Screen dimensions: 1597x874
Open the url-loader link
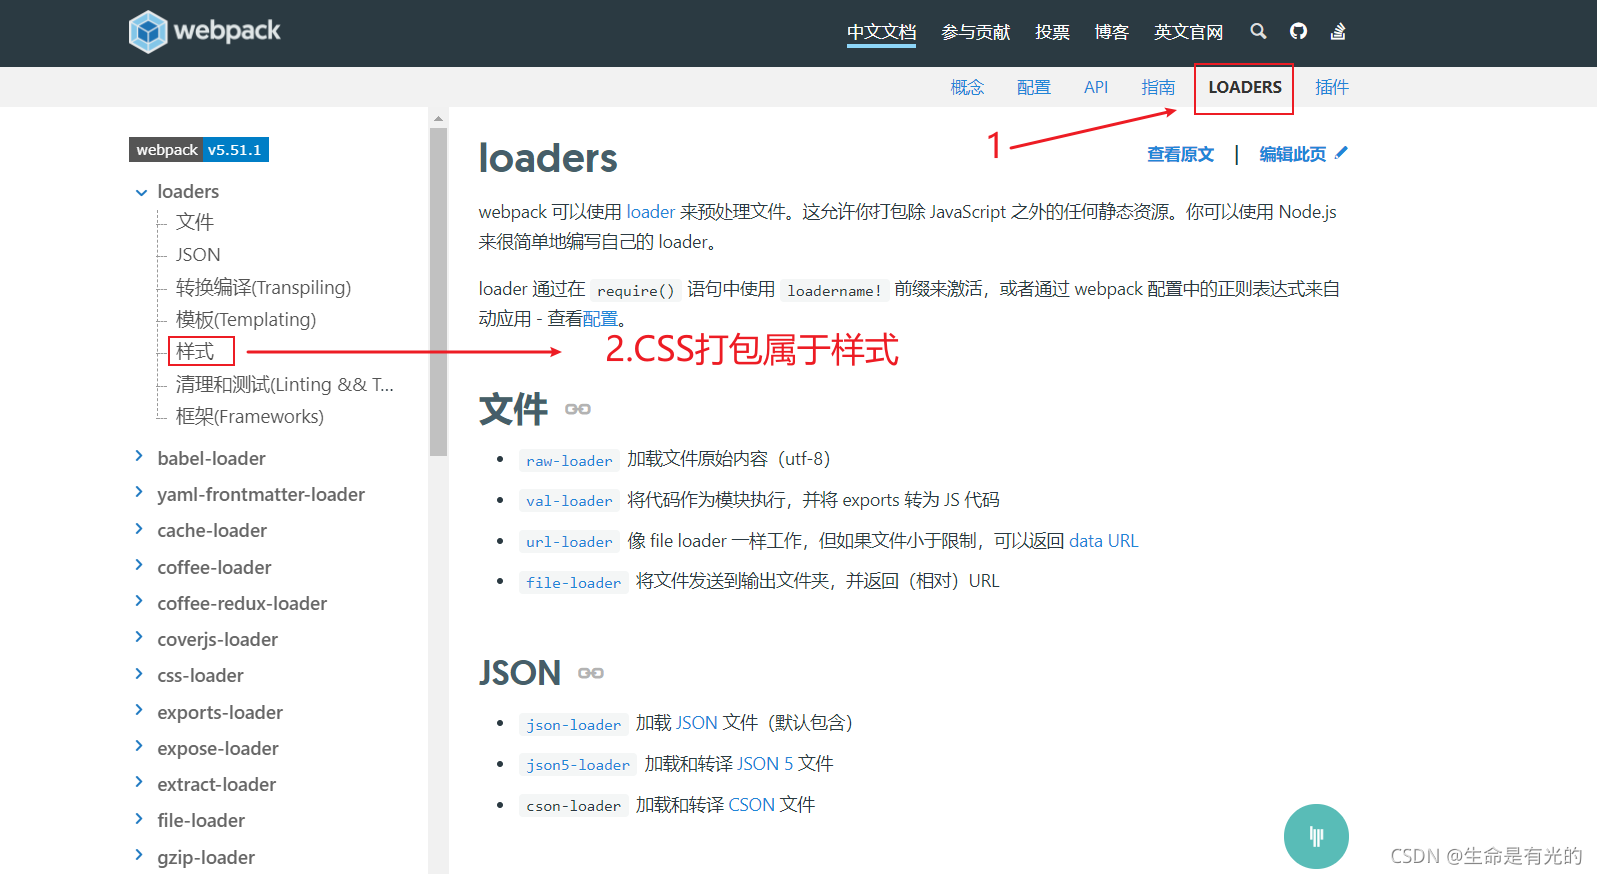[569, 542]
